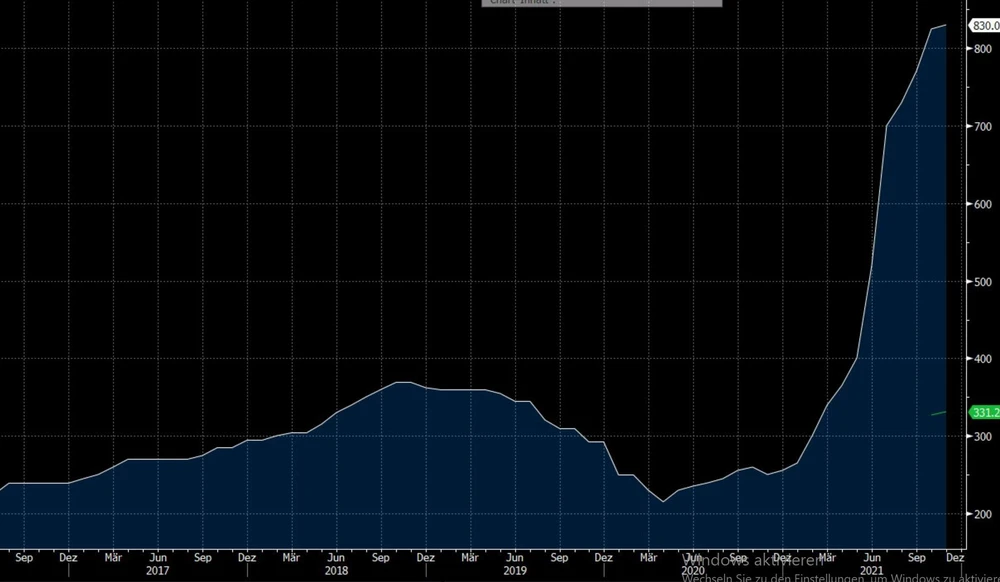
Task: Click the rightmost Dez label on time axis
Action: click(x=955, y=558)
